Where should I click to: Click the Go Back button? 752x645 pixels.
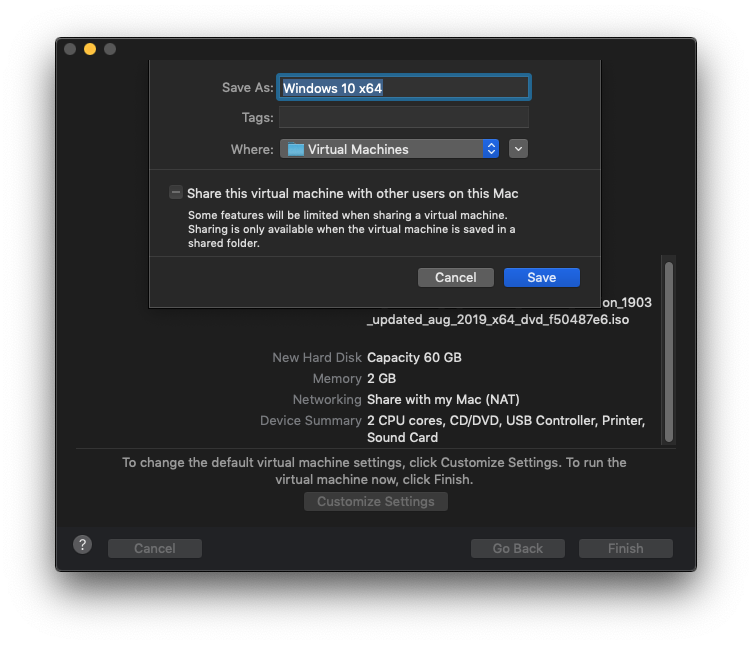[x=517, y=548]
